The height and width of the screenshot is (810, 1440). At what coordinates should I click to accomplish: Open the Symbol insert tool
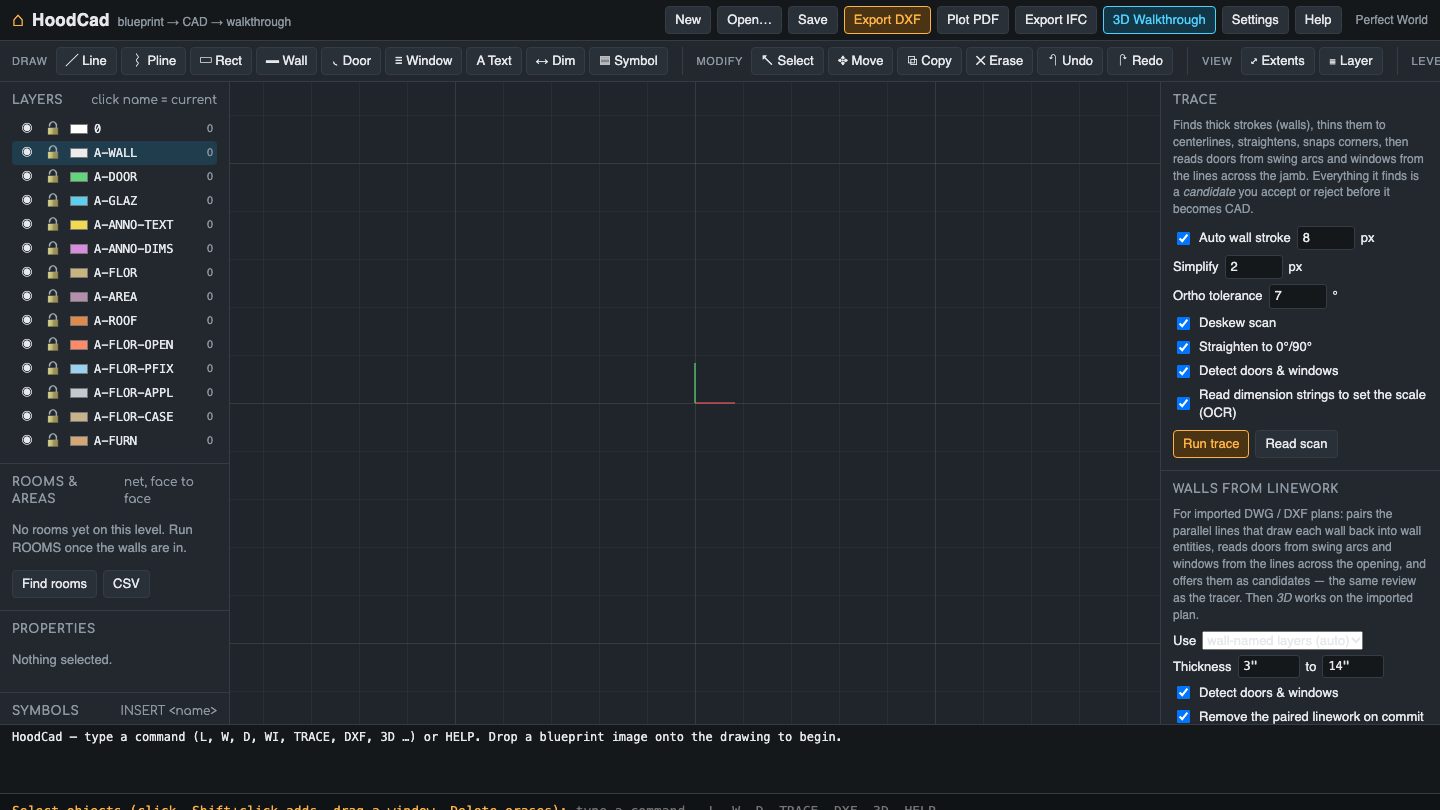[628, 61]
